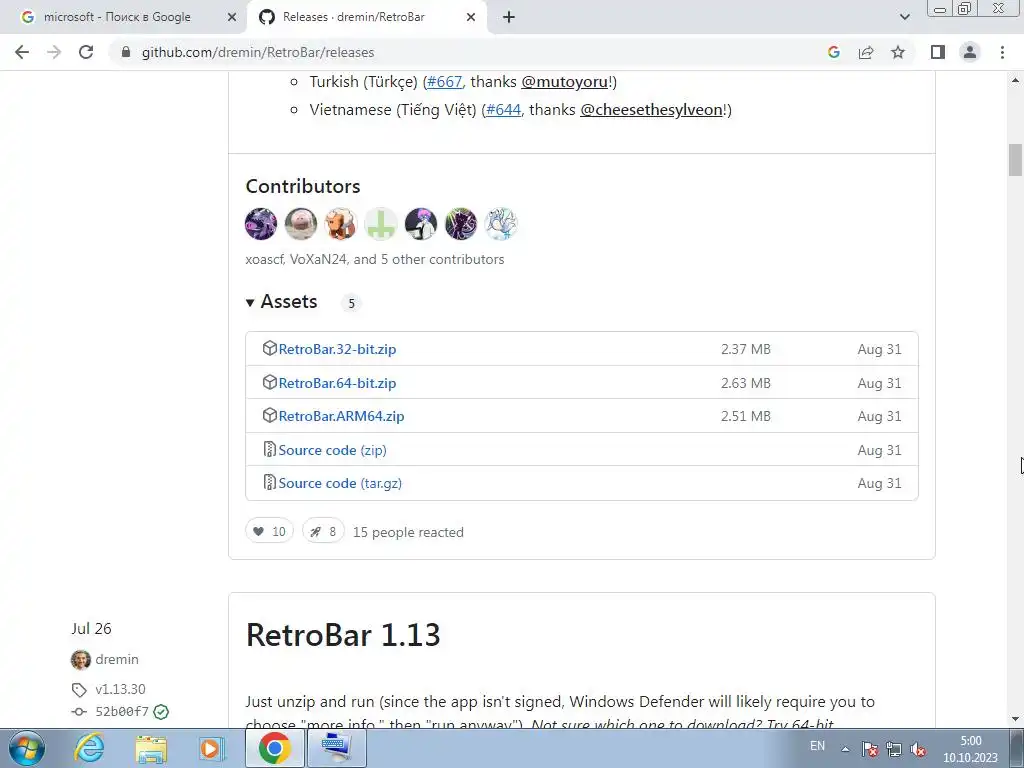This screenshot has height=768, width=1024.
Task: Open Windows Media Player from taskbar
Action: tap(212, 748)
